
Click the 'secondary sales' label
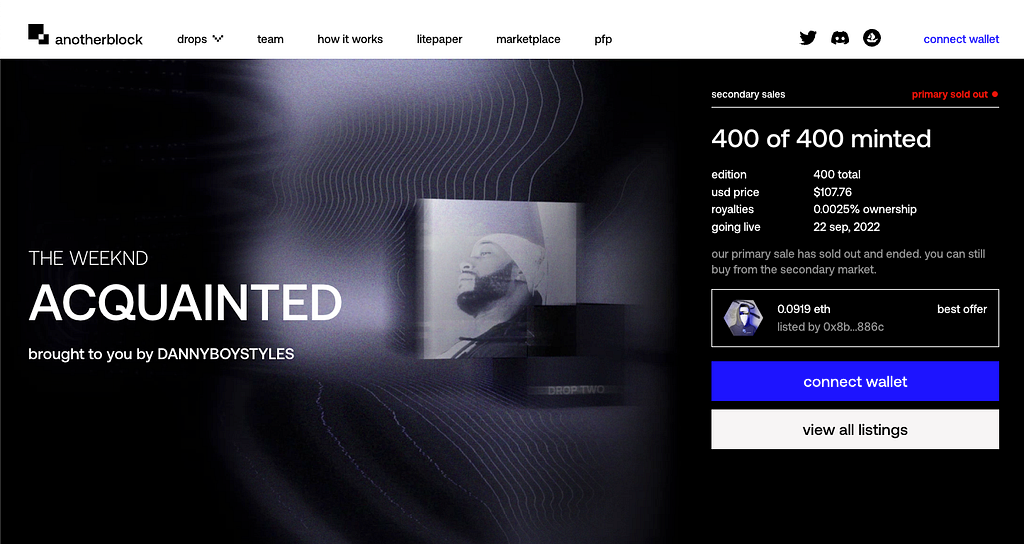tap(748, 94)
